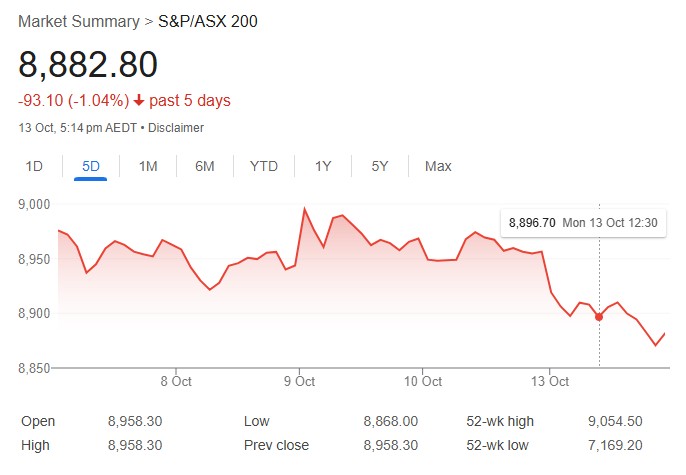Viewport: 686px width, 475px height.
Task: View the 1Y chart range
Action: [x=322, y=166]
